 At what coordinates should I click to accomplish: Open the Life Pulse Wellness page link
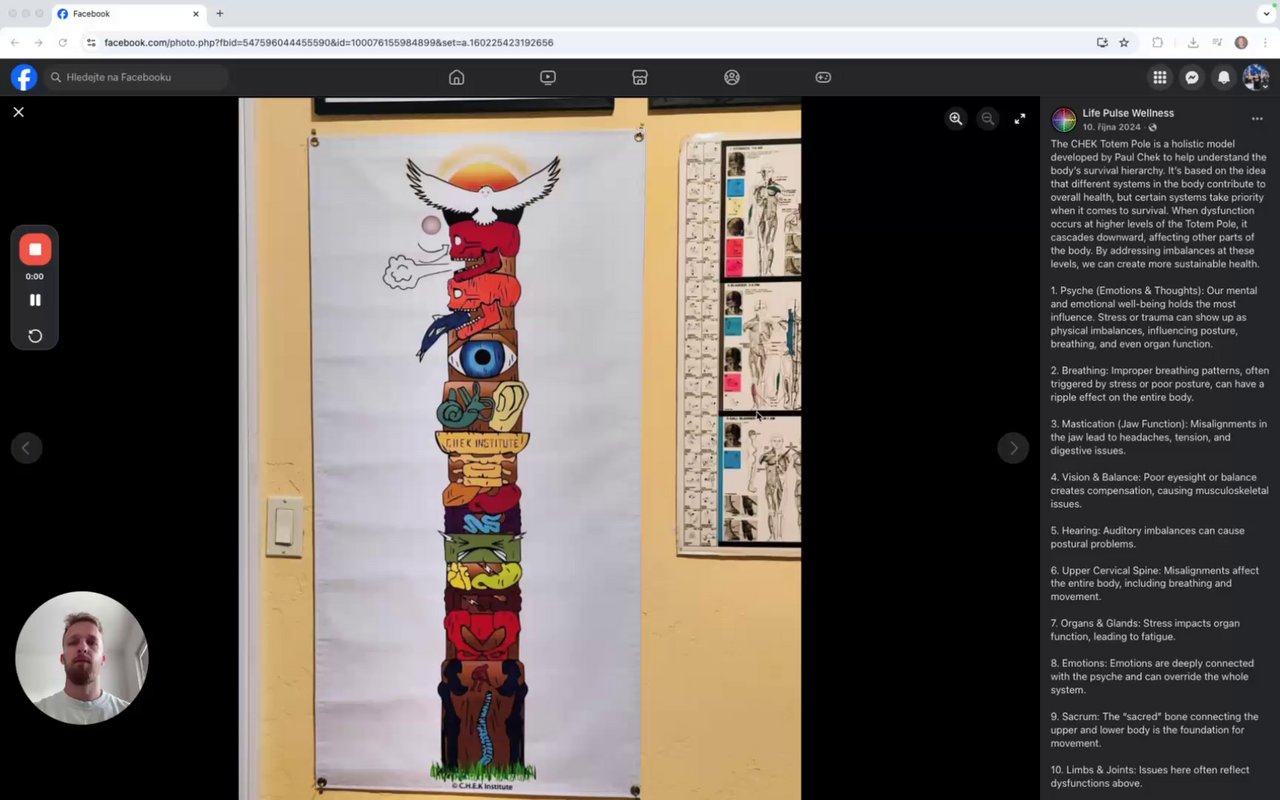coord(1128,113)
